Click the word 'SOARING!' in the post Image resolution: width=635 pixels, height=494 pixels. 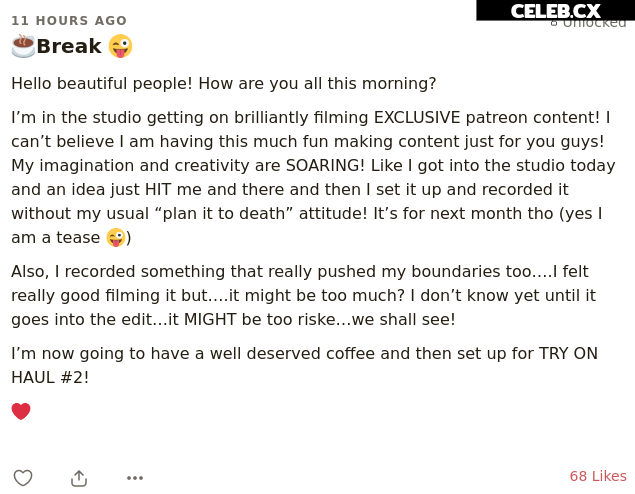tap(325, 165)
